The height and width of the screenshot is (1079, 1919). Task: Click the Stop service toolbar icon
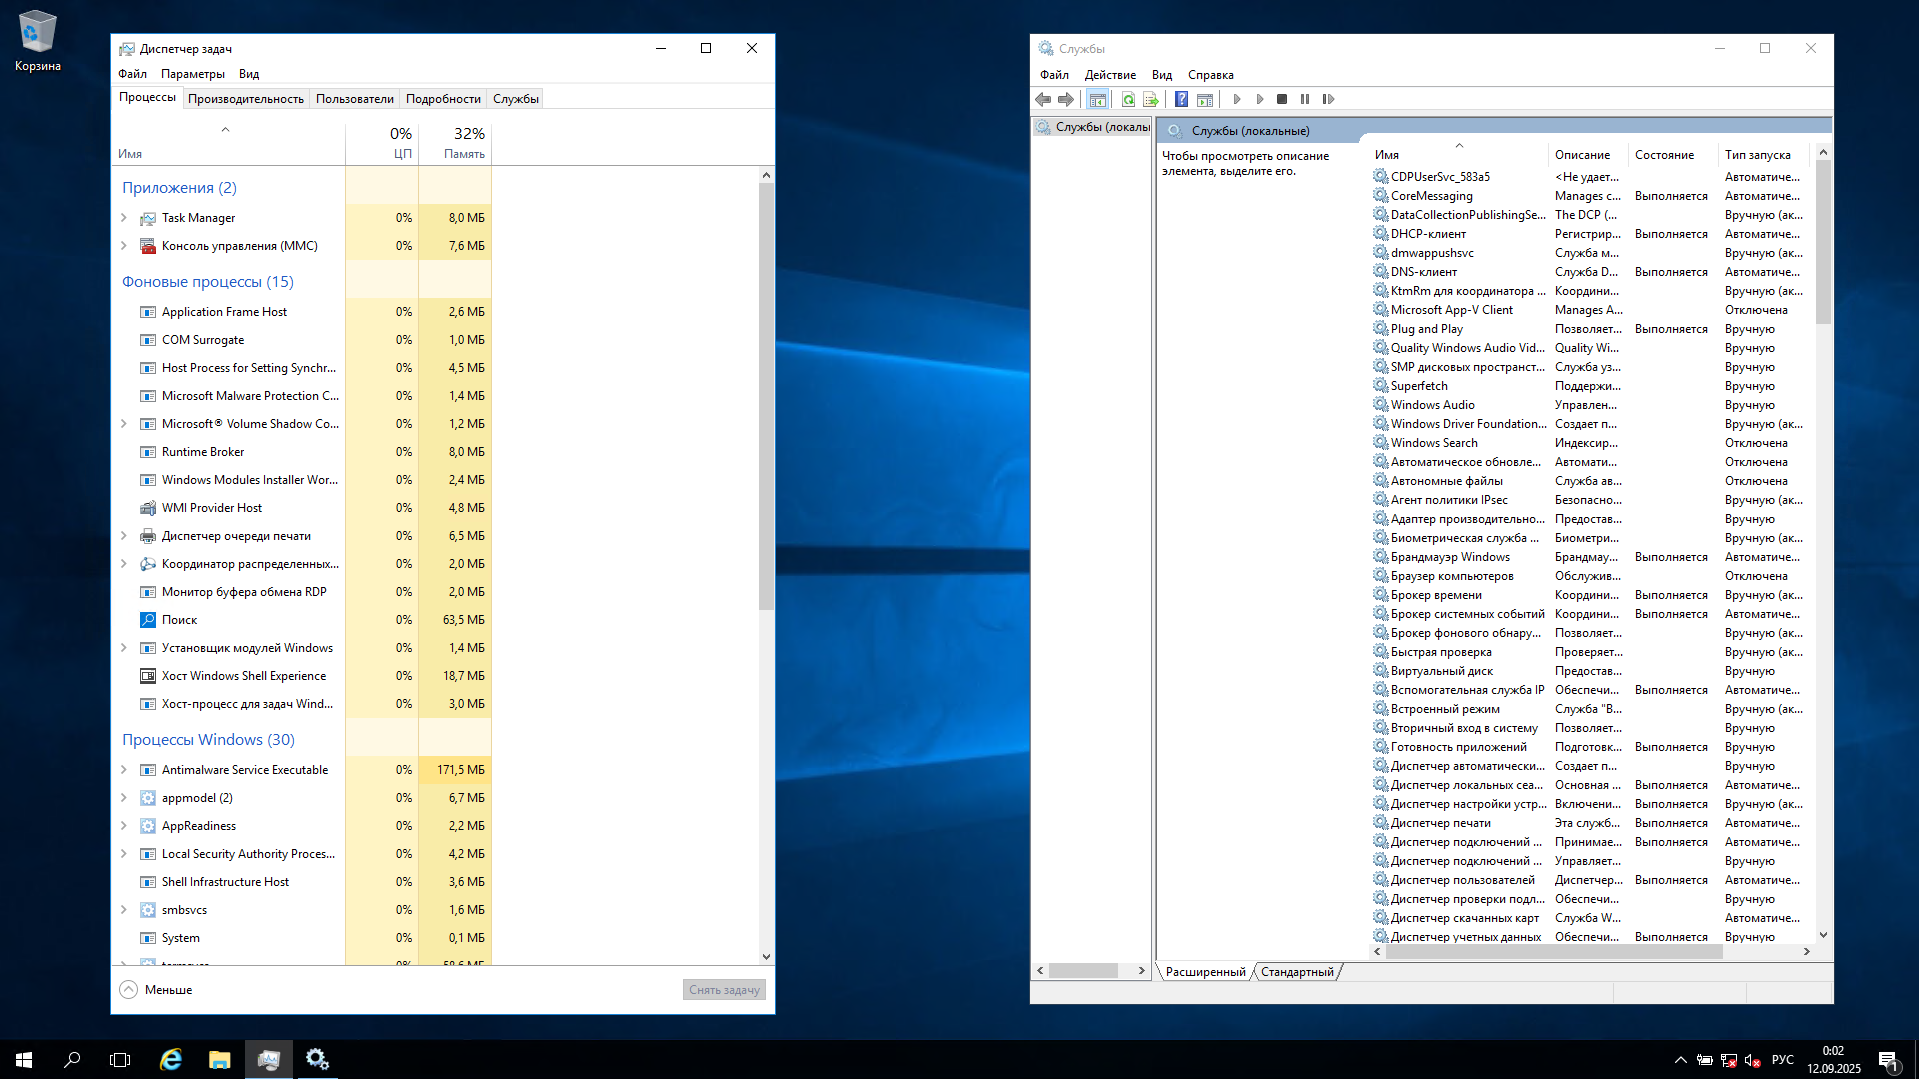[1282, 99]
